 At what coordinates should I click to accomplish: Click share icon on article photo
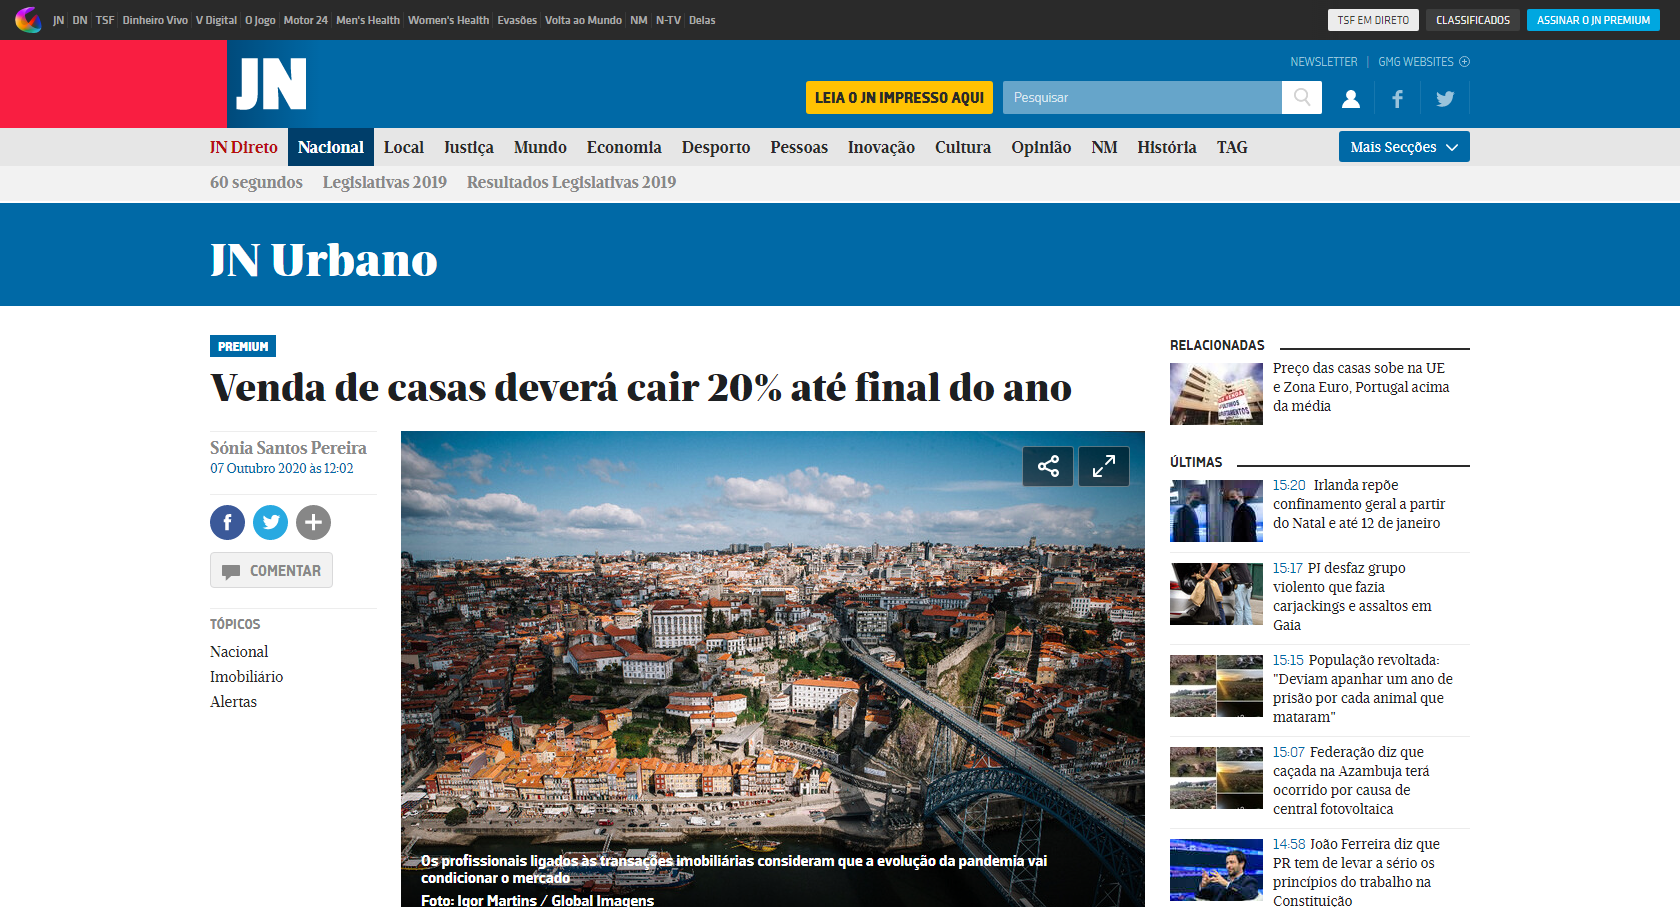(1048, 466)
